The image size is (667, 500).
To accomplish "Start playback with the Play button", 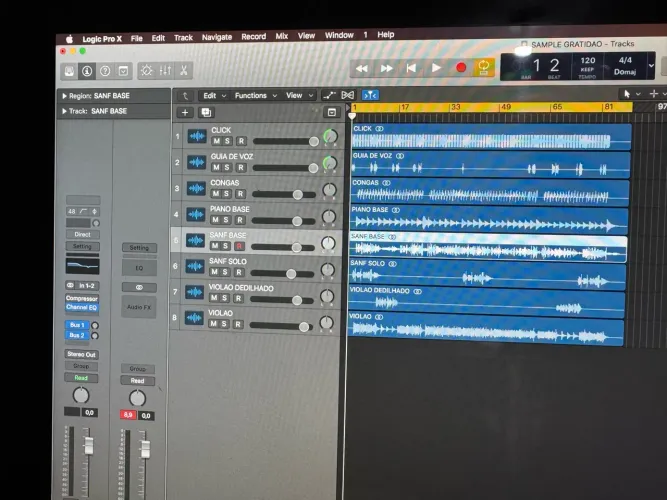I will pyautogui.click(x=436, y=68).
